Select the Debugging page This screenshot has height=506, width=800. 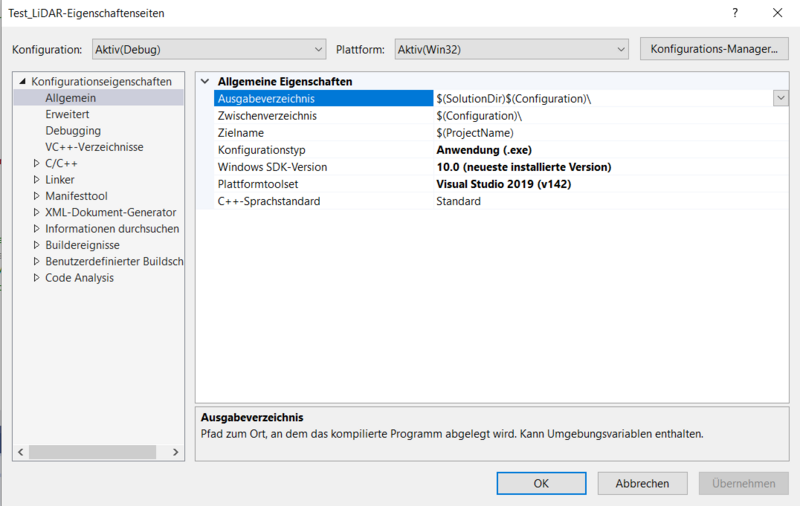click(x=73, y=131)
